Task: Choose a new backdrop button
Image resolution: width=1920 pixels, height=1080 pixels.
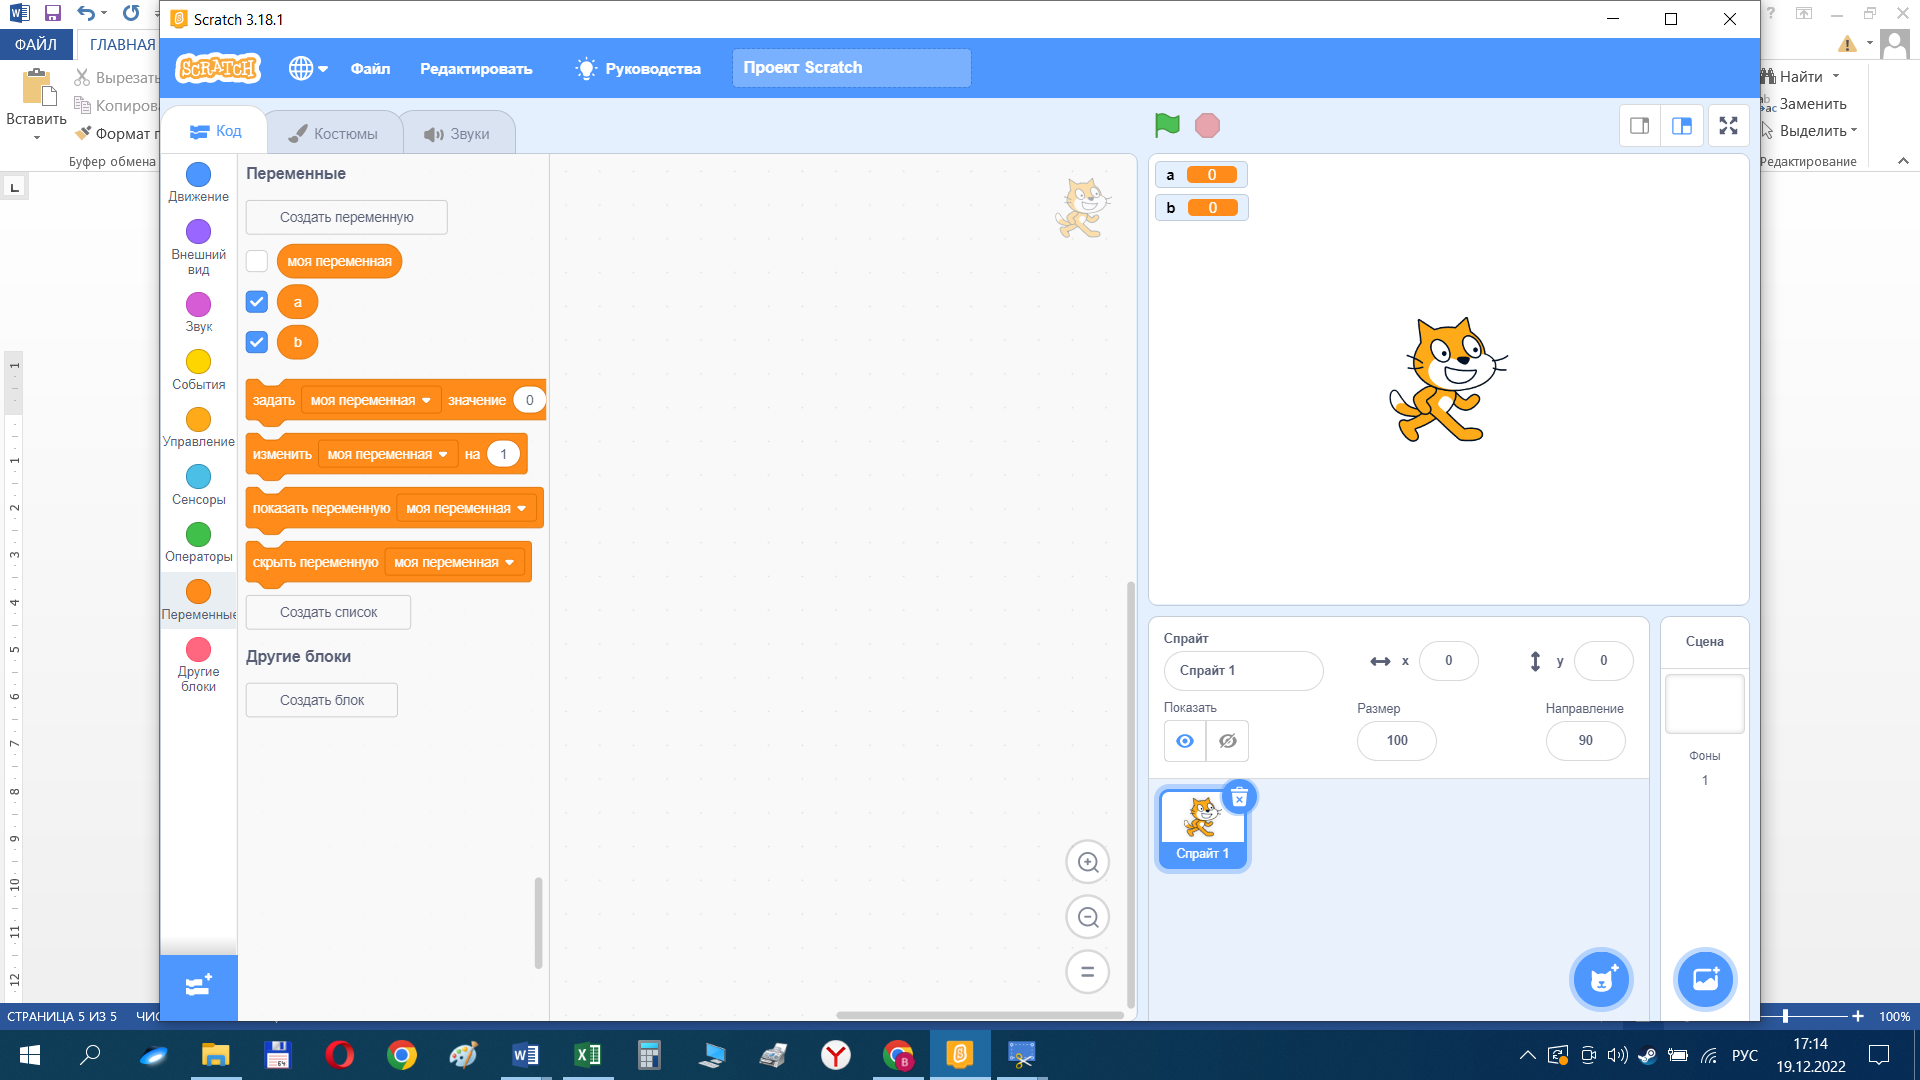Action: pyautogui.click(x=1705, y=979)
